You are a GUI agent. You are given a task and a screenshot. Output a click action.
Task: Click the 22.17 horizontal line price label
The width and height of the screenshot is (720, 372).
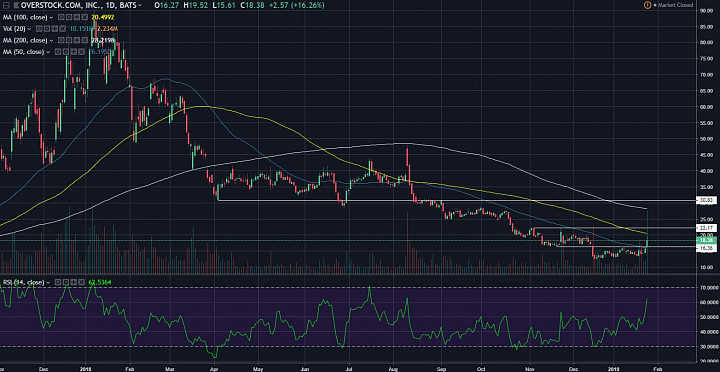[705, 228]
